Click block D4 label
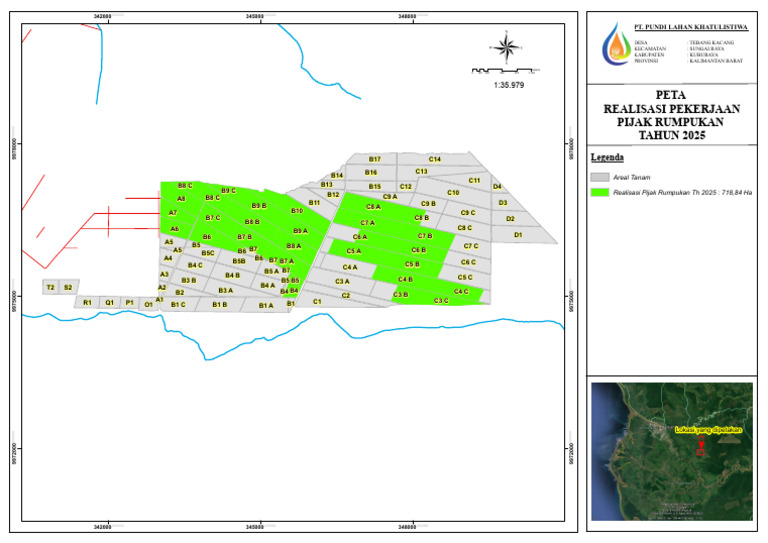 click(497, 187)
